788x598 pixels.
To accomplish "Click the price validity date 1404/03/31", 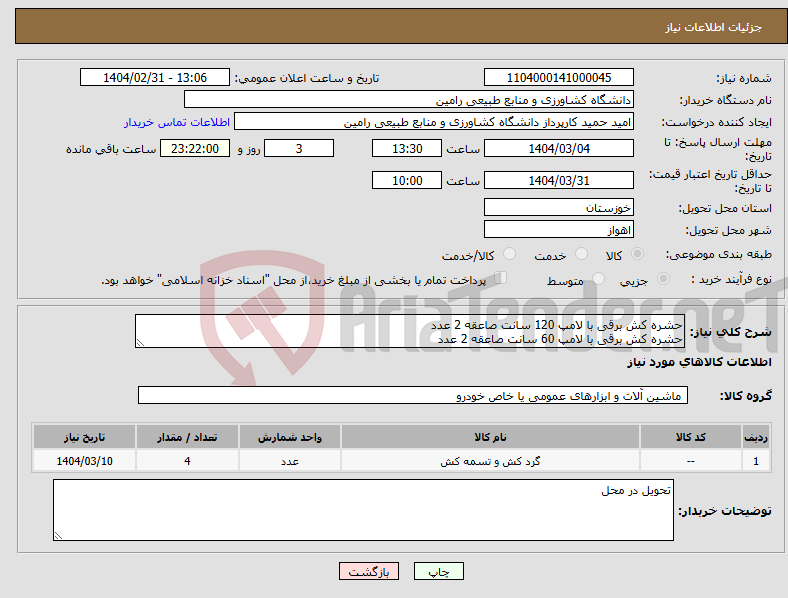I will 559,180.
